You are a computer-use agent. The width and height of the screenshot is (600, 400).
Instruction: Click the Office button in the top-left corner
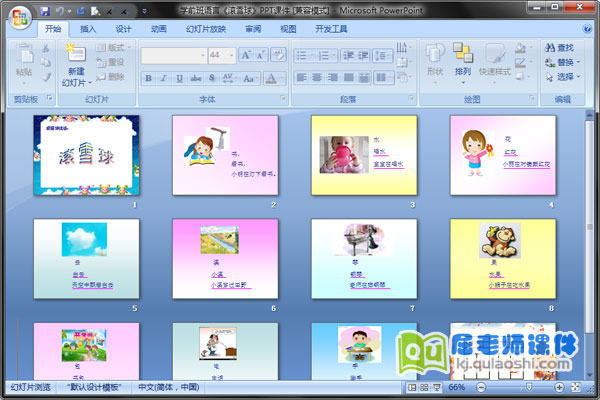pos(17,17)
